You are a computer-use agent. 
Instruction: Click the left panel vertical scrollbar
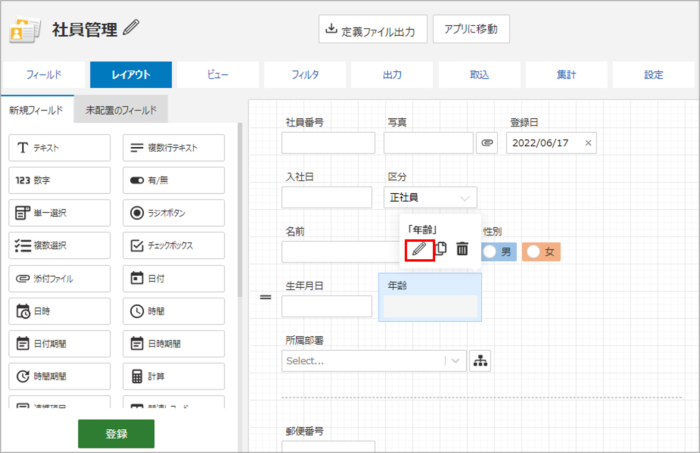[240, 210]
